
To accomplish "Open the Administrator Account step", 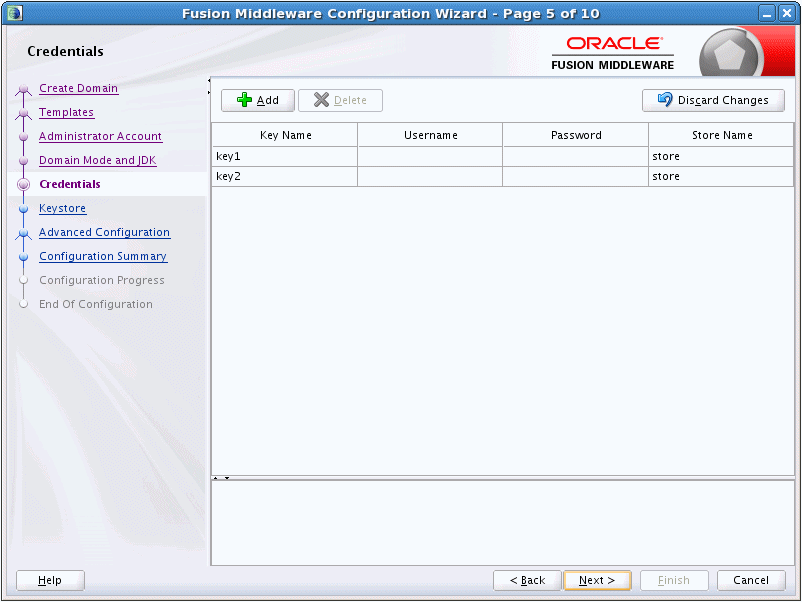I will pos(100,136).
